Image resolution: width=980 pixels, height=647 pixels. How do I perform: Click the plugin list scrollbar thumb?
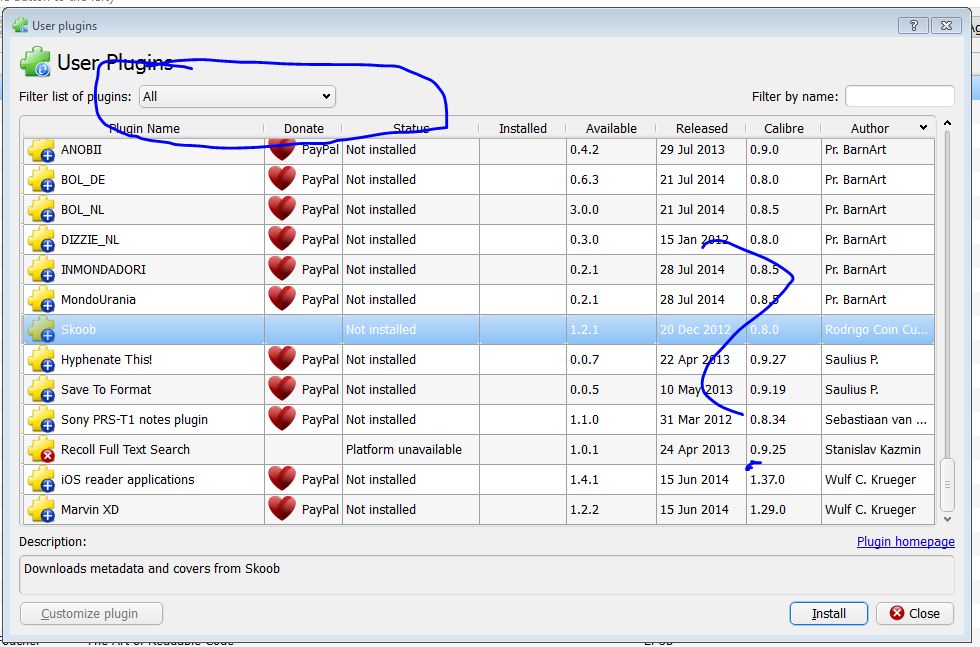coord(948,485)
